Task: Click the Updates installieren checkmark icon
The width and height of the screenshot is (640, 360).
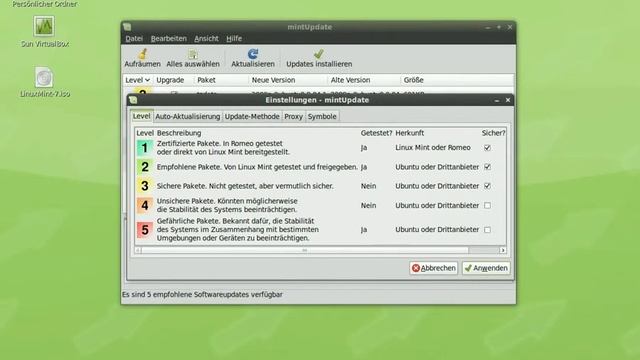Action: point(319,54)
